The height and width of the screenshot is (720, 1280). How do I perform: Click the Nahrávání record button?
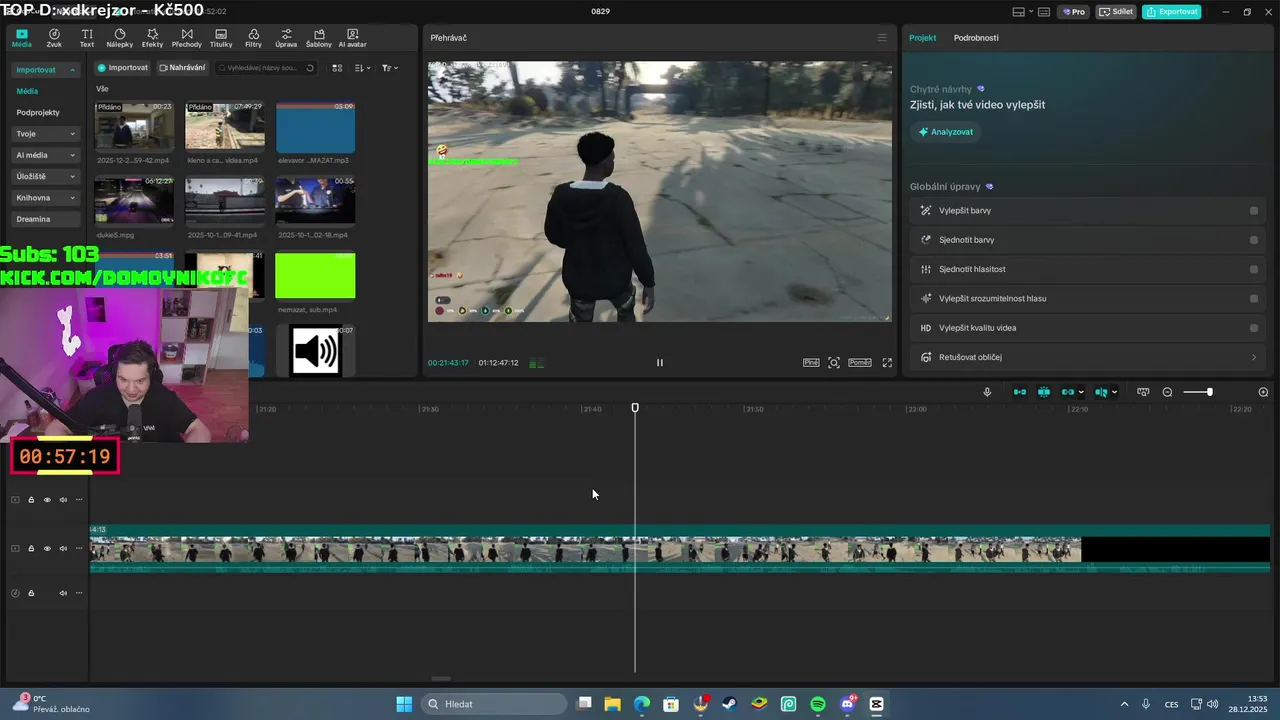(x=182, y=68)
